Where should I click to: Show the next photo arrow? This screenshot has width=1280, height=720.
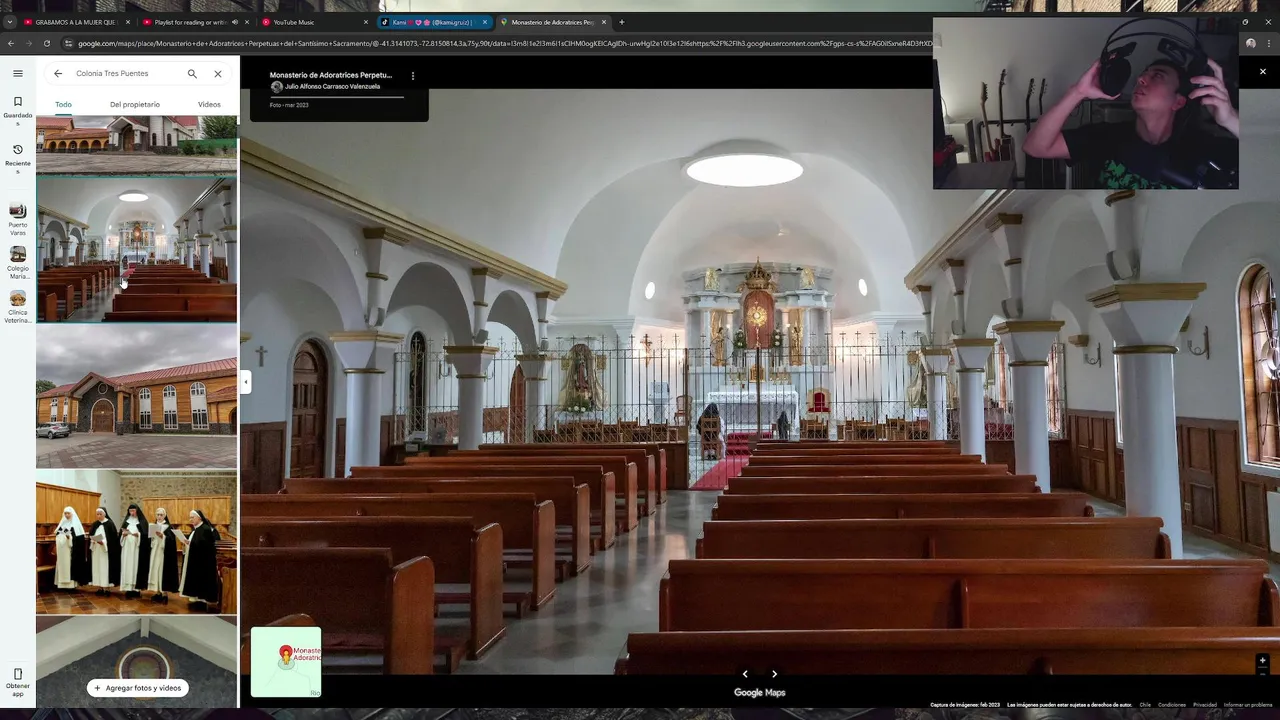[x=774, y=674]
